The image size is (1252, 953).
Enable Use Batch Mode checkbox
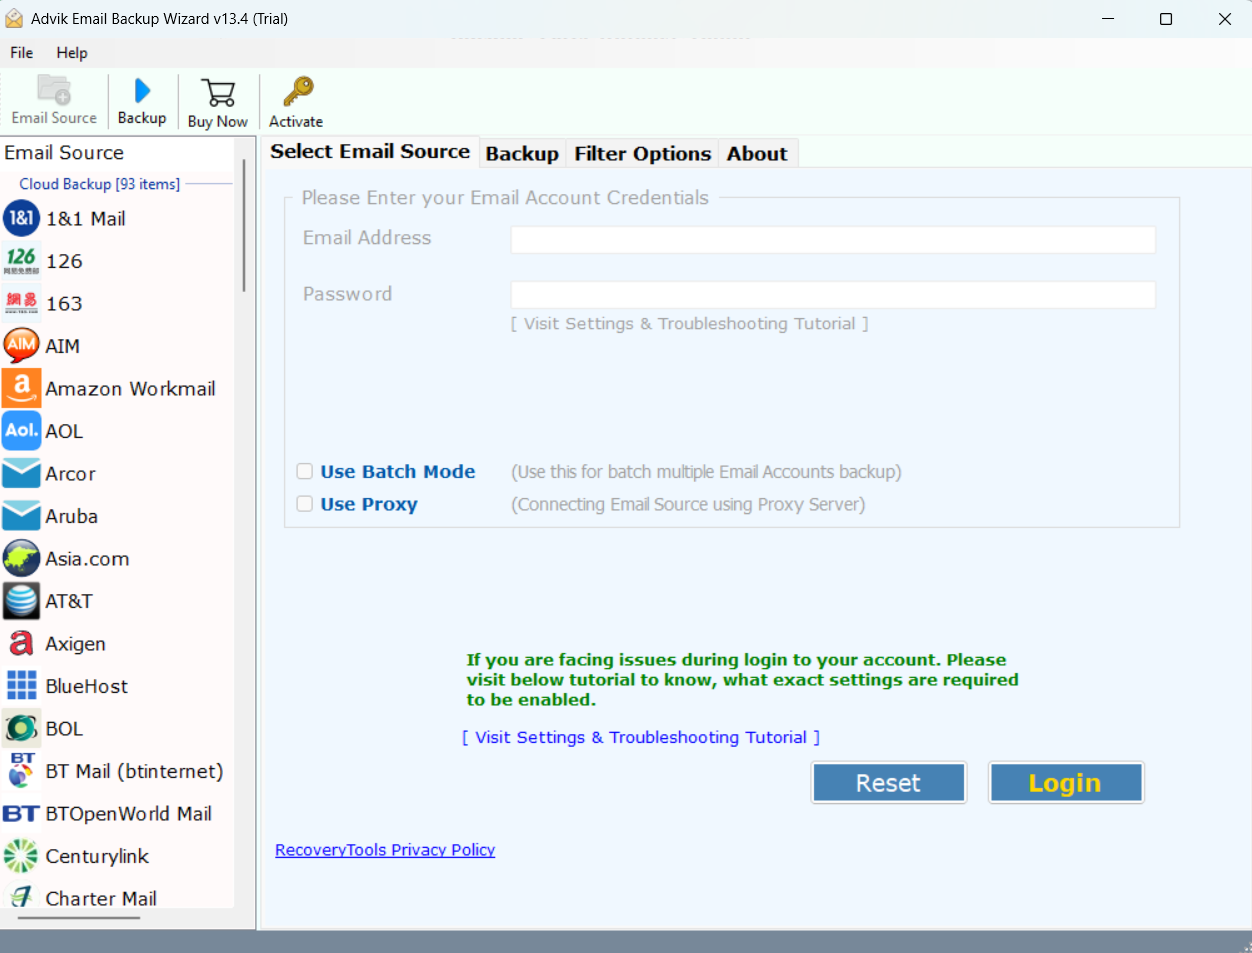tap(305, 471)
